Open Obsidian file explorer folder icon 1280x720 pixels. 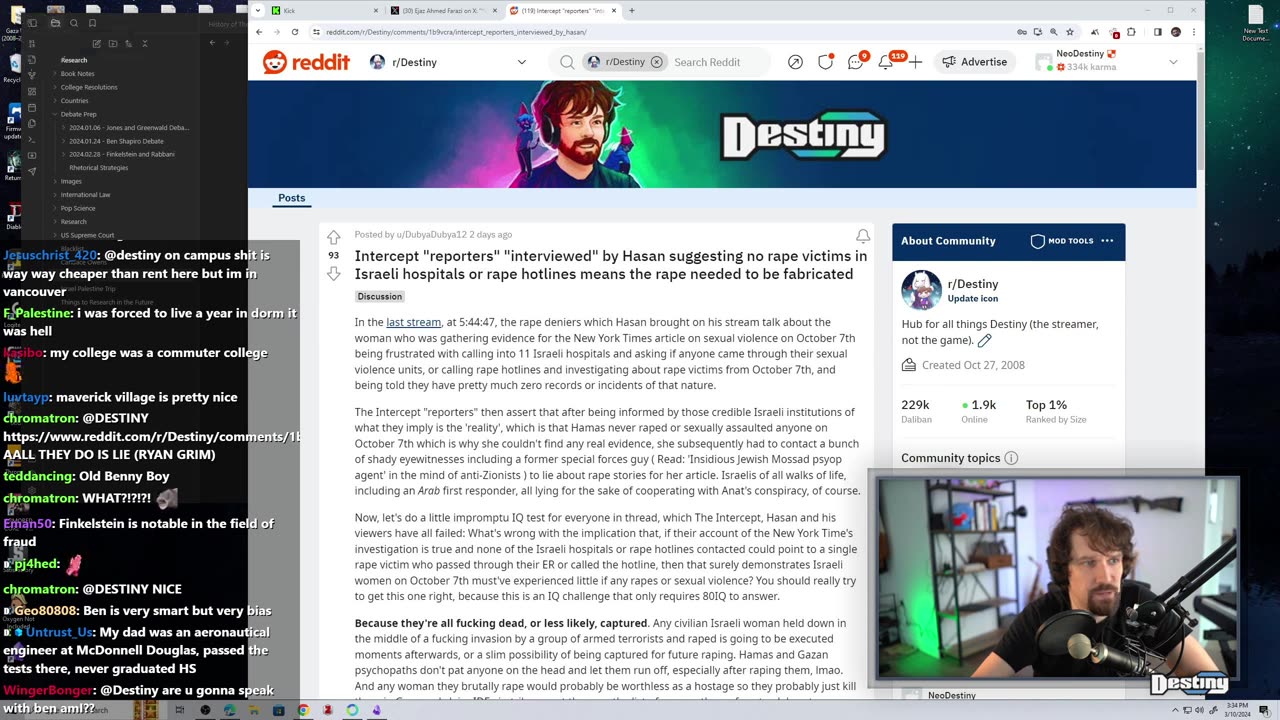click(55, 23)
